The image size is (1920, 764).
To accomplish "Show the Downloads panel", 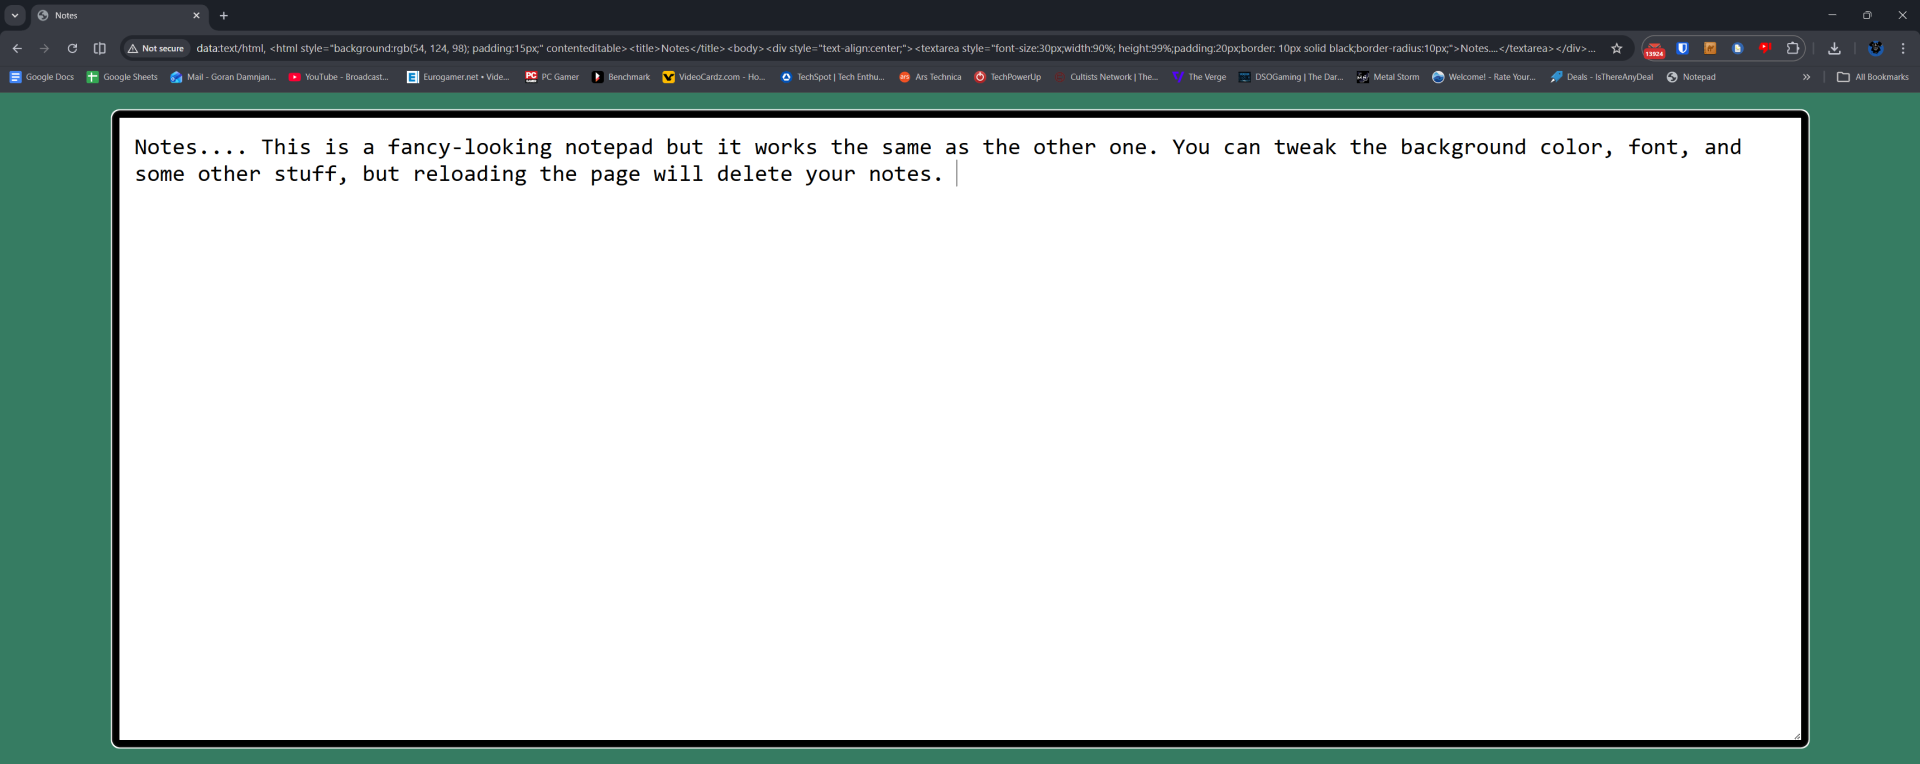I will (x=1834, y=48).
